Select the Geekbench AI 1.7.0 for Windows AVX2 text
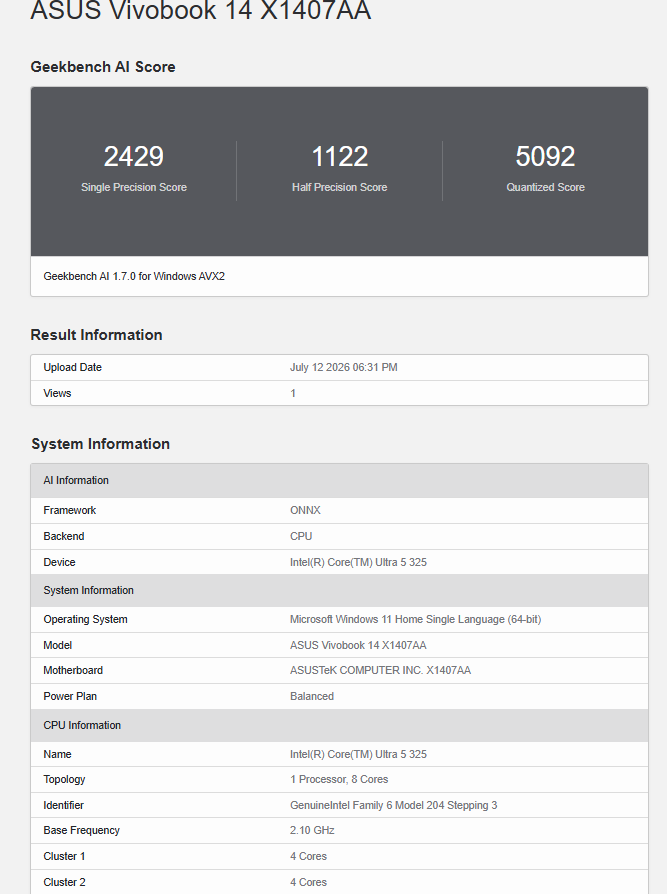Image resolution: width=667 pixels, height=894 pixels. pyautogui.click(x=134, y=276)
